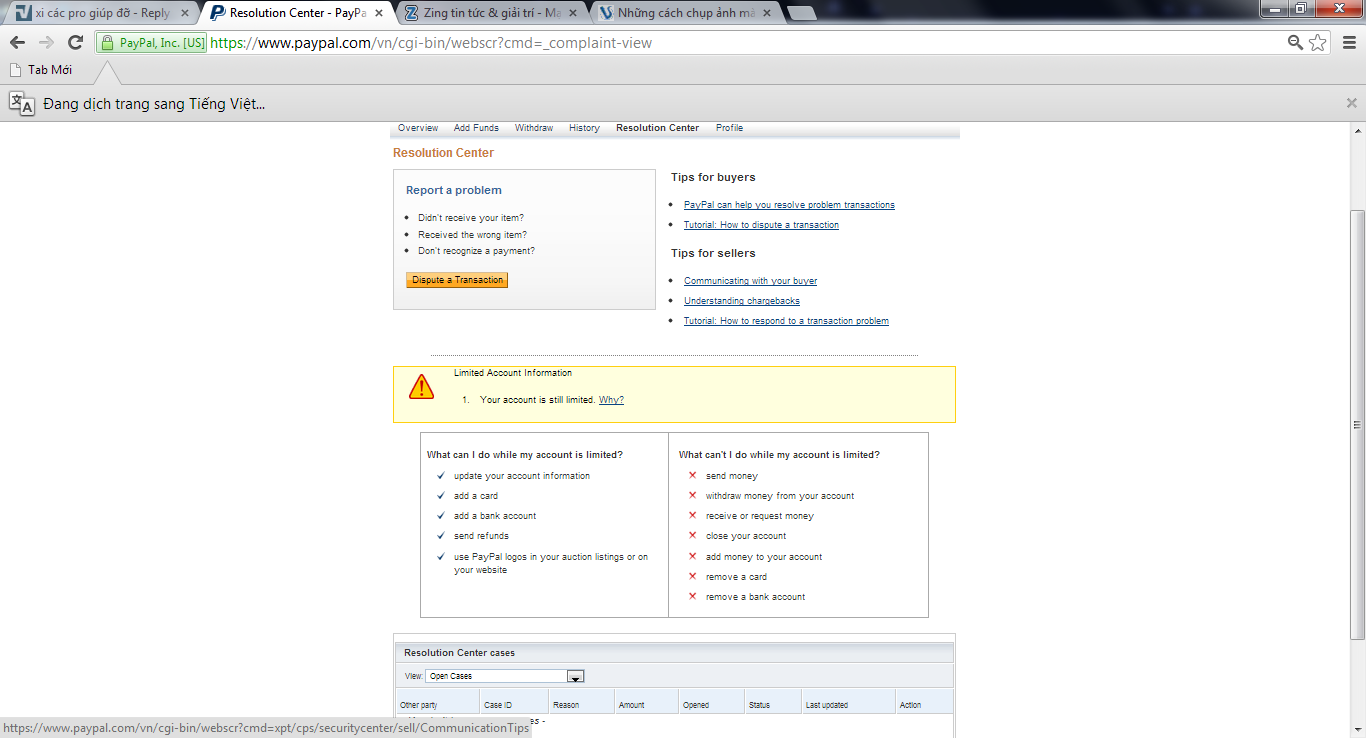Image resolution: width=1366 pixels, height=738 pixels.
Task: Close the 'Những cách chụp ảnh' tab
Action: [768, 13]
